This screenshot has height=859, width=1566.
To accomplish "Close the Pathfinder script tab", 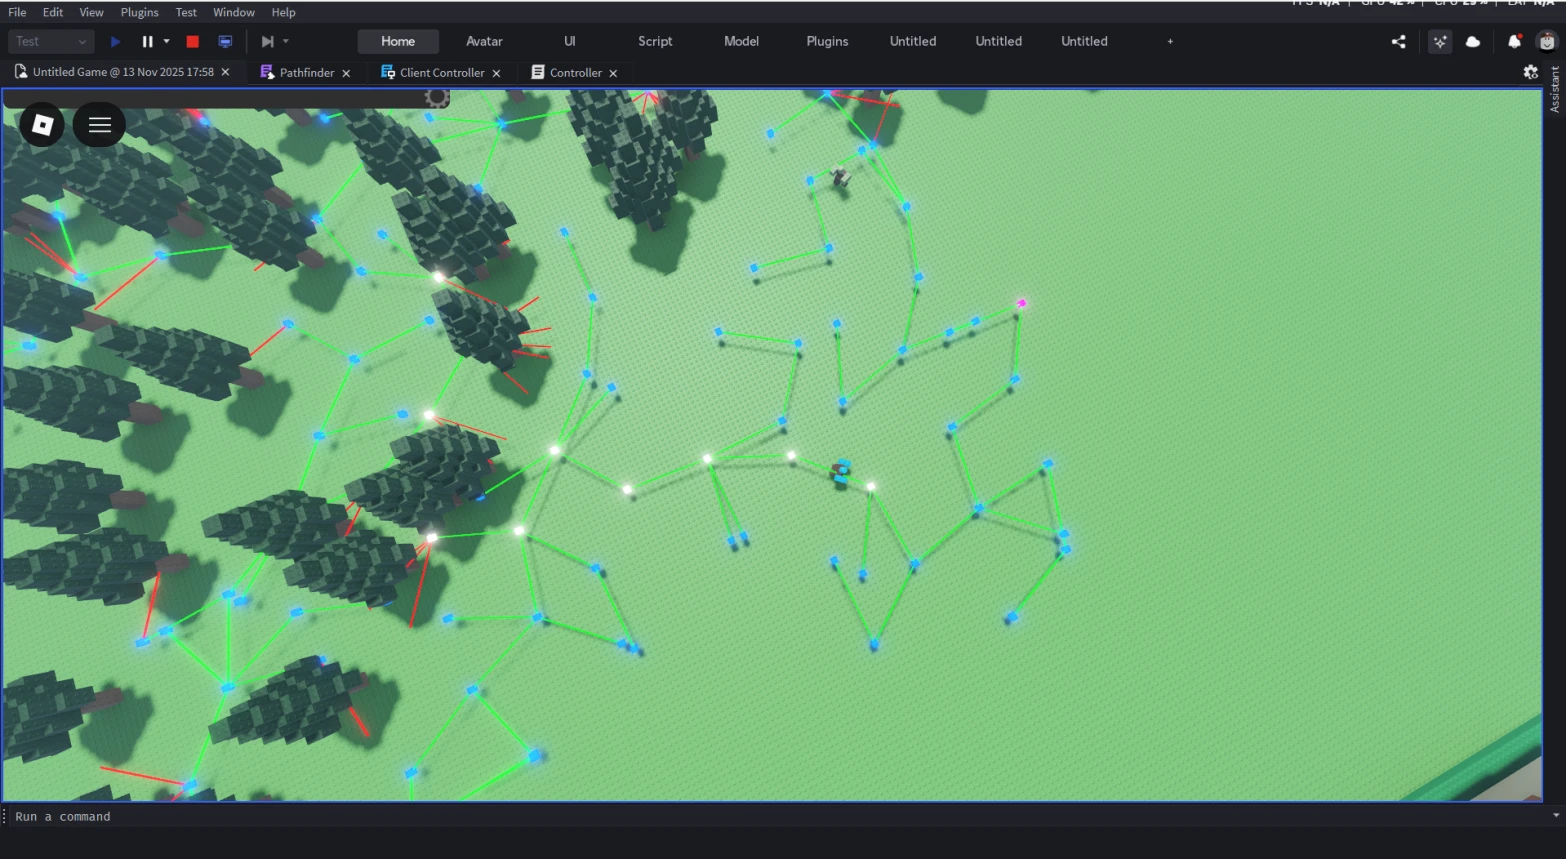I will [x=346, y=73].
